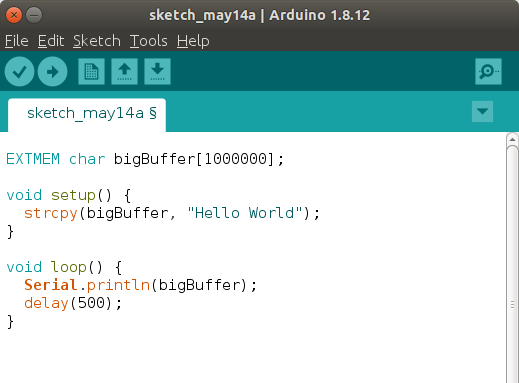Open a sketch using up-arrow icon
Screen dimensions: 519x383
124,71
